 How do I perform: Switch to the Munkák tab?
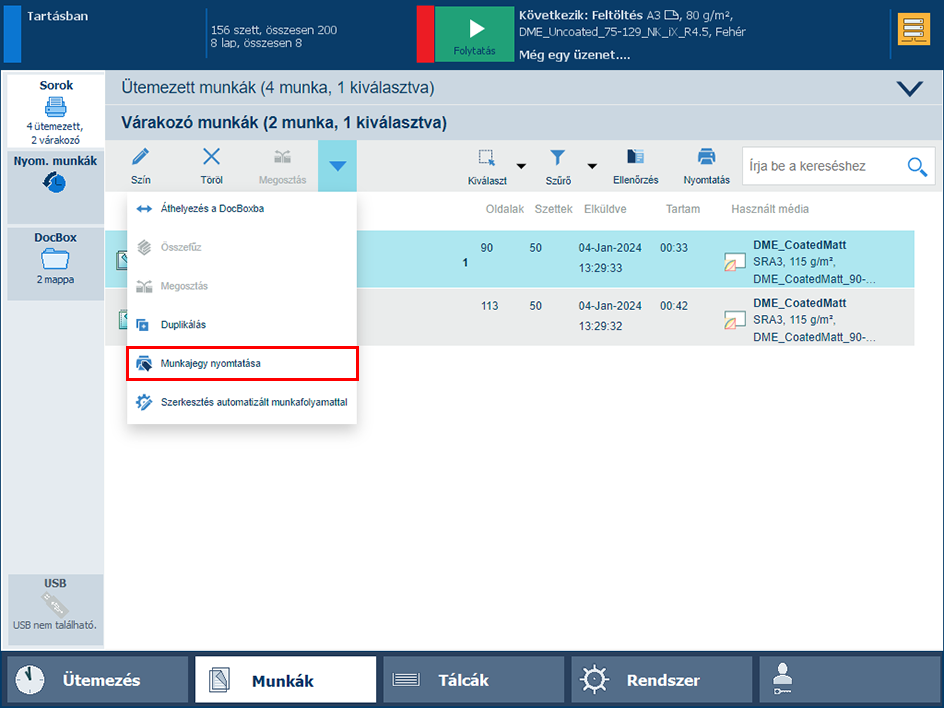click(x=285, y=679)
